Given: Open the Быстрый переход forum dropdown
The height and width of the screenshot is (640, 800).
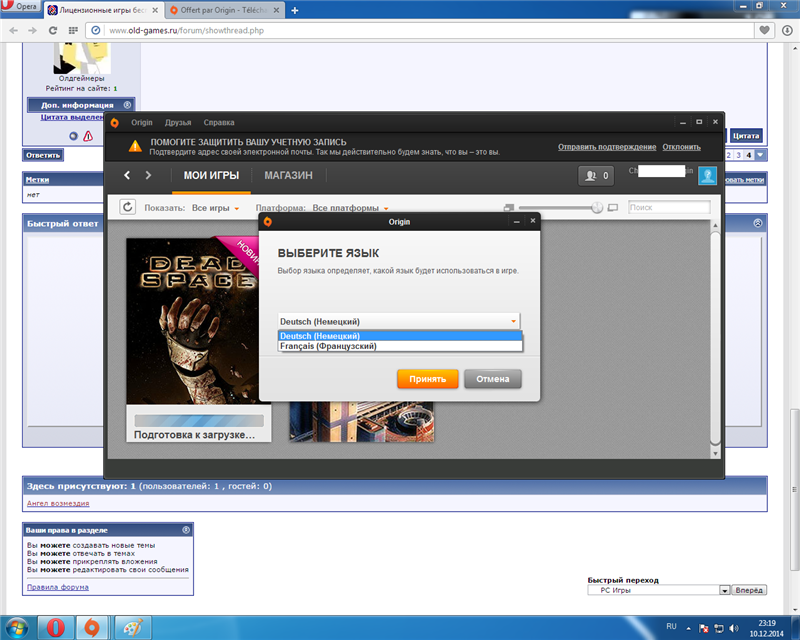Looking at the screenshot, I should tap(659, 590).
